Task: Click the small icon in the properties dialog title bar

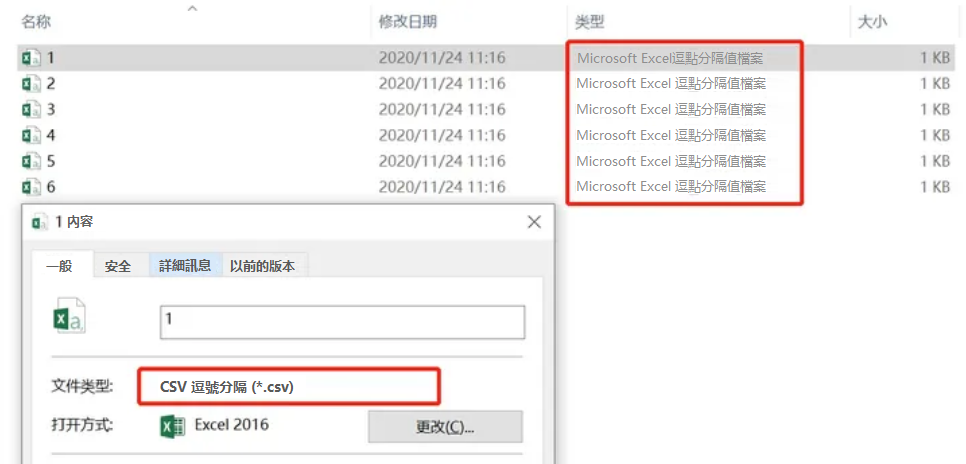Action: pyautogui.click(x=40, y=222)
